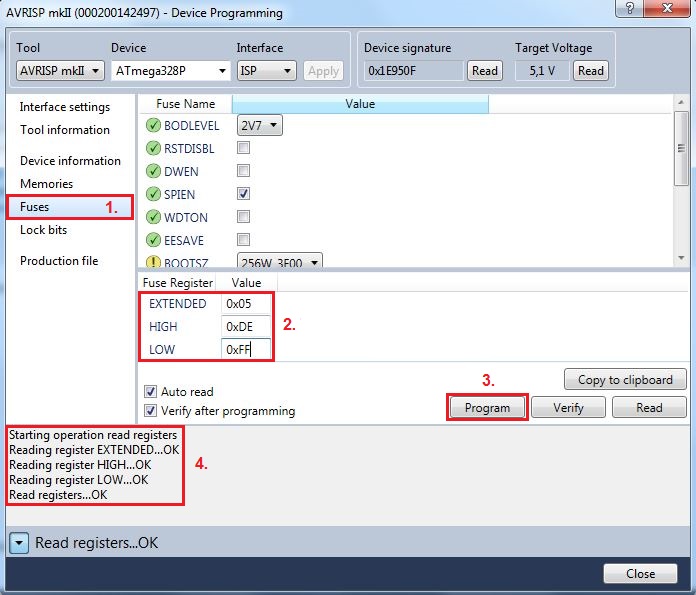
Task: Uncheck the SPIEN fuse checkbox
Action: pyautogui.click(x=243, y=194)
